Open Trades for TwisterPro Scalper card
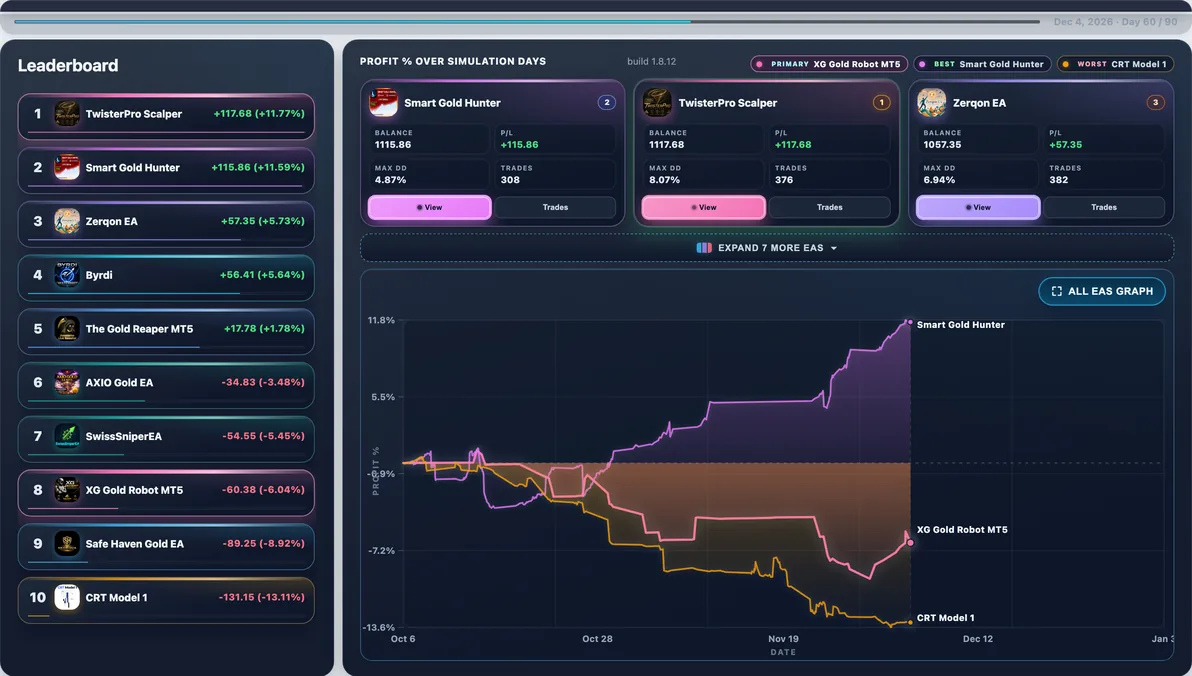This screenshot has width=1192, height=676. click(x=829, y=207)
